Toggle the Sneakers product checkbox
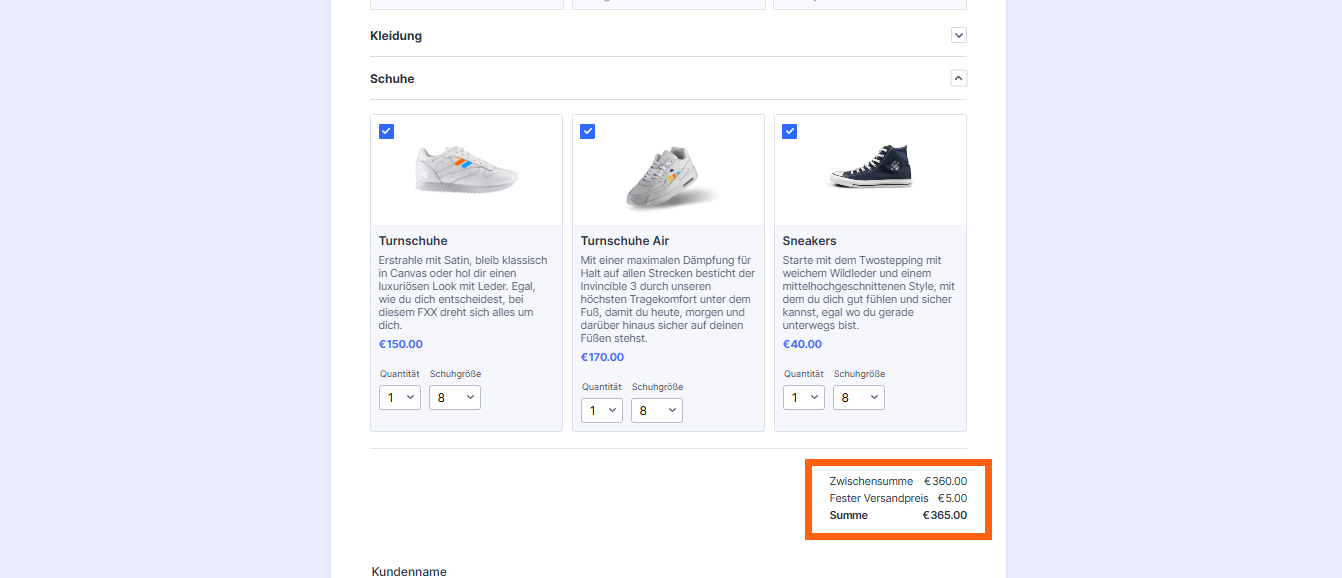The width and height of the screenshot is (1342, 578). coord(790,131)
